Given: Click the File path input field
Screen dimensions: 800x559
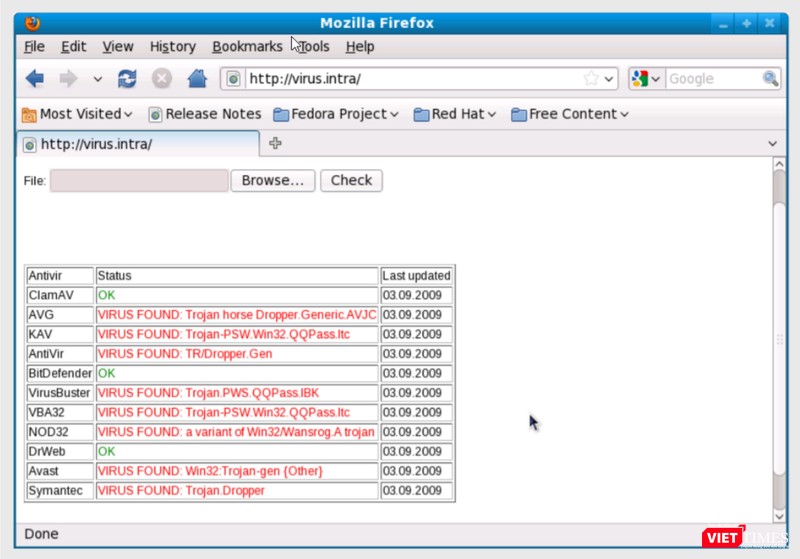Looking at the screenshot, I should tap(139, 181).
